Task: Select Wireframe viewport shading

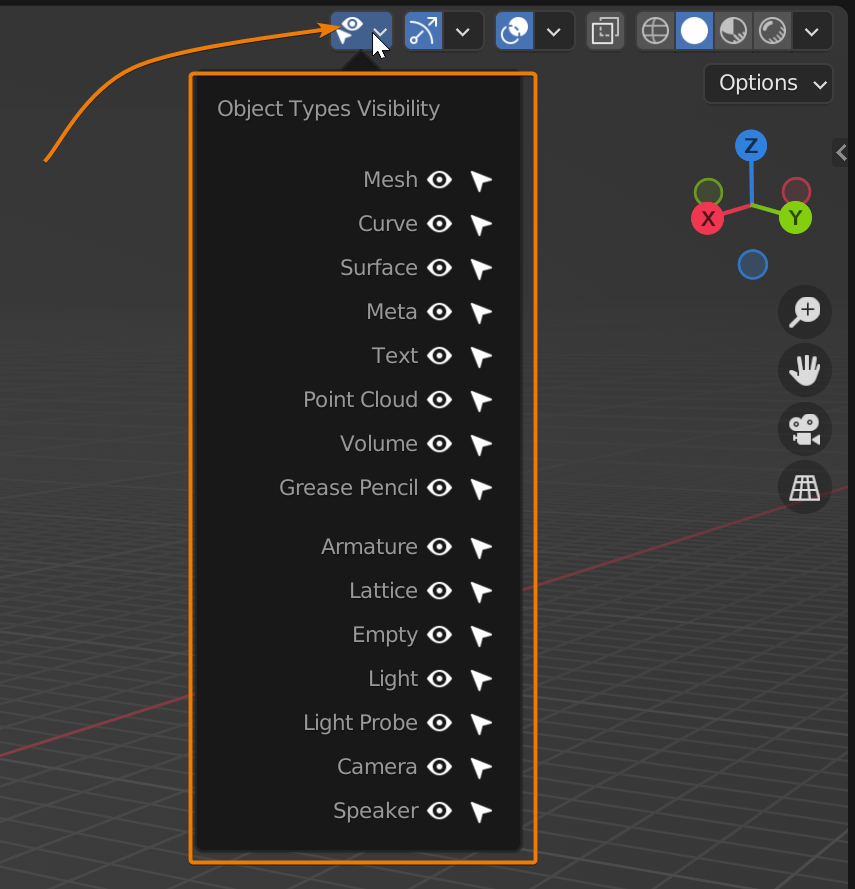Action: [x=655, y=32]
